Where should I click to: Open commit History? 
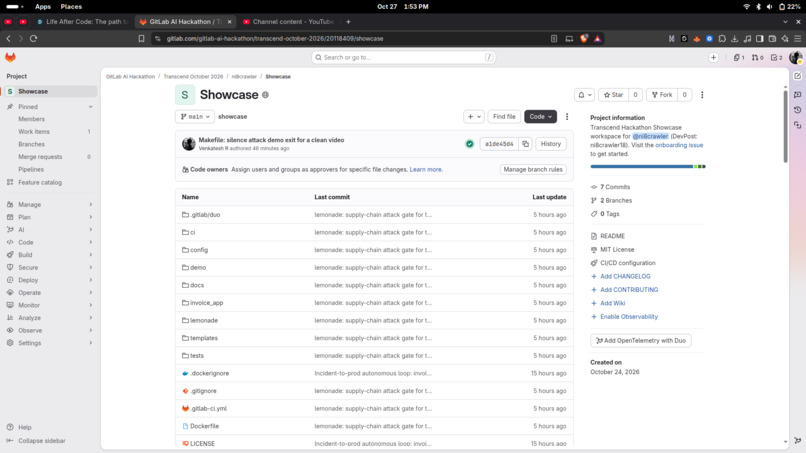click(551, 144)
